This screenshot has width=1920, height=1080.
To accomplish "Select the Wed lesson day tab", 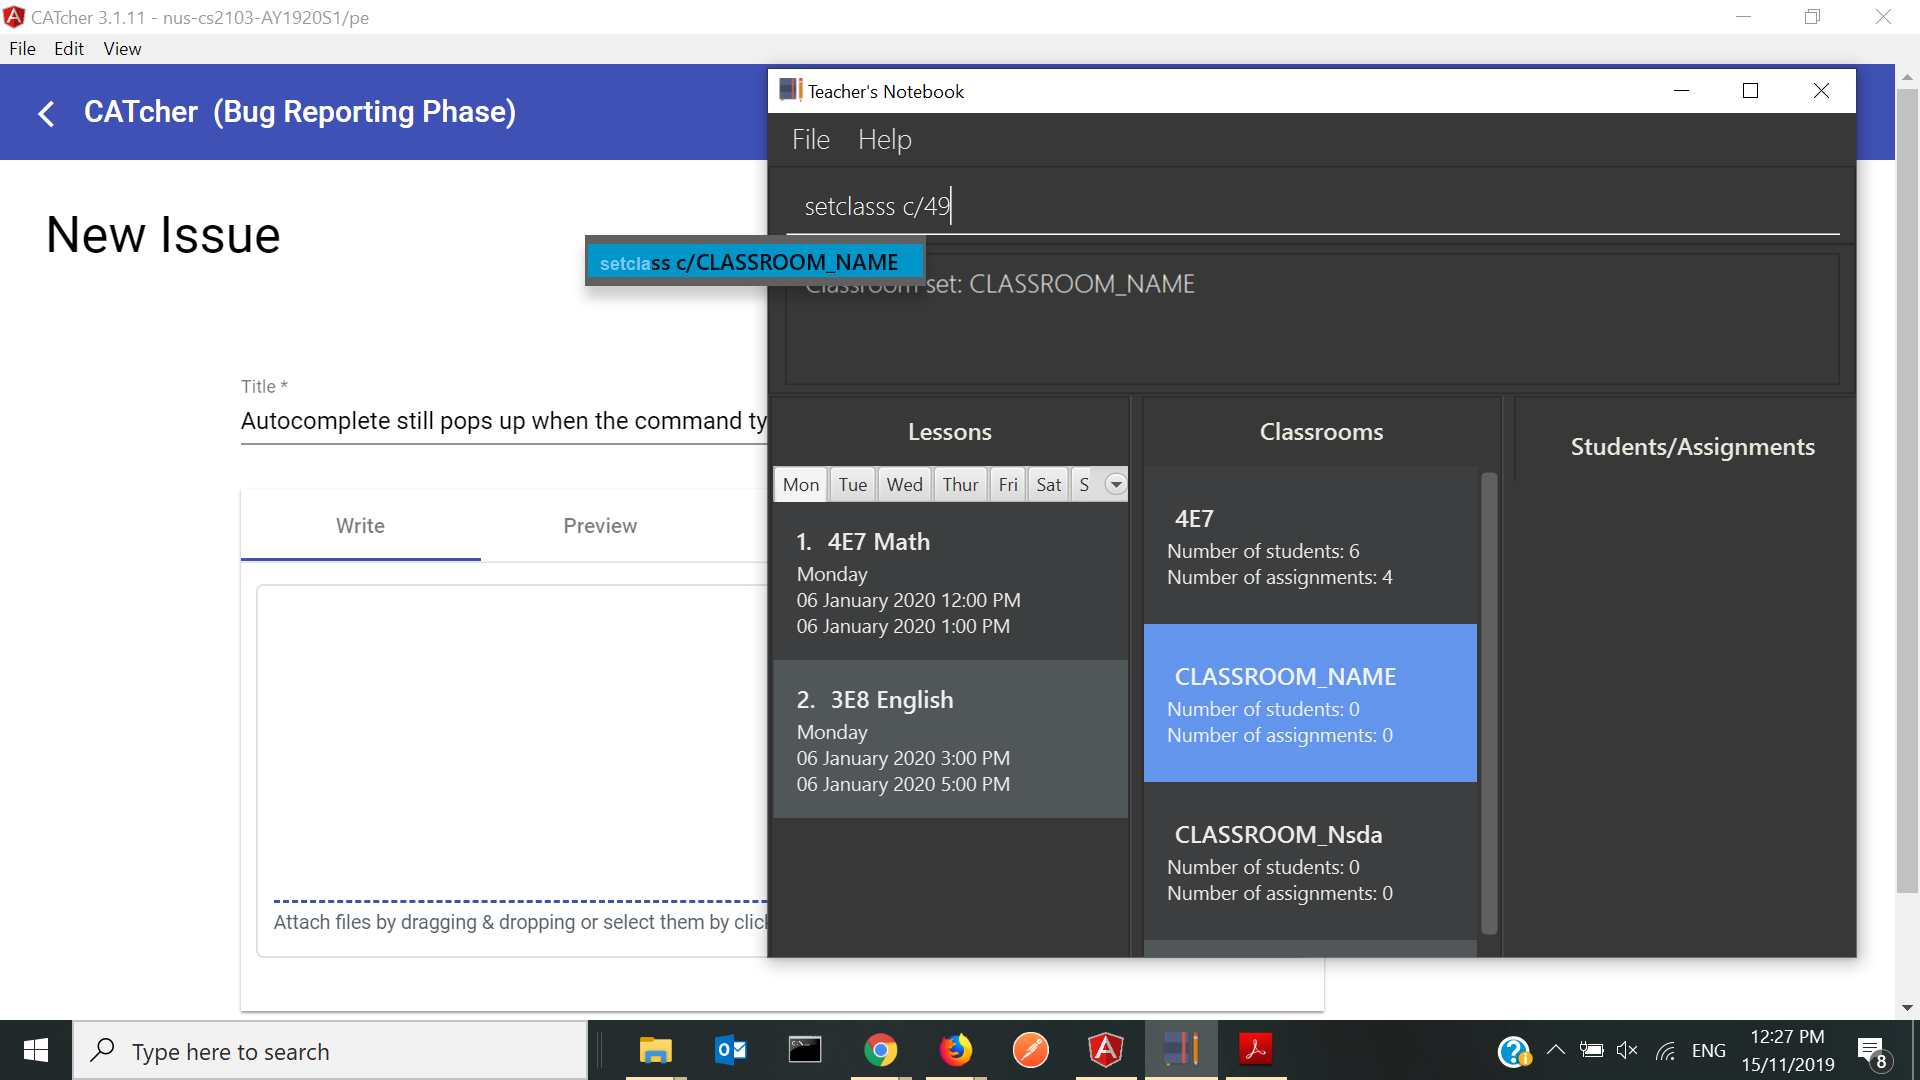I will point(904,485).
